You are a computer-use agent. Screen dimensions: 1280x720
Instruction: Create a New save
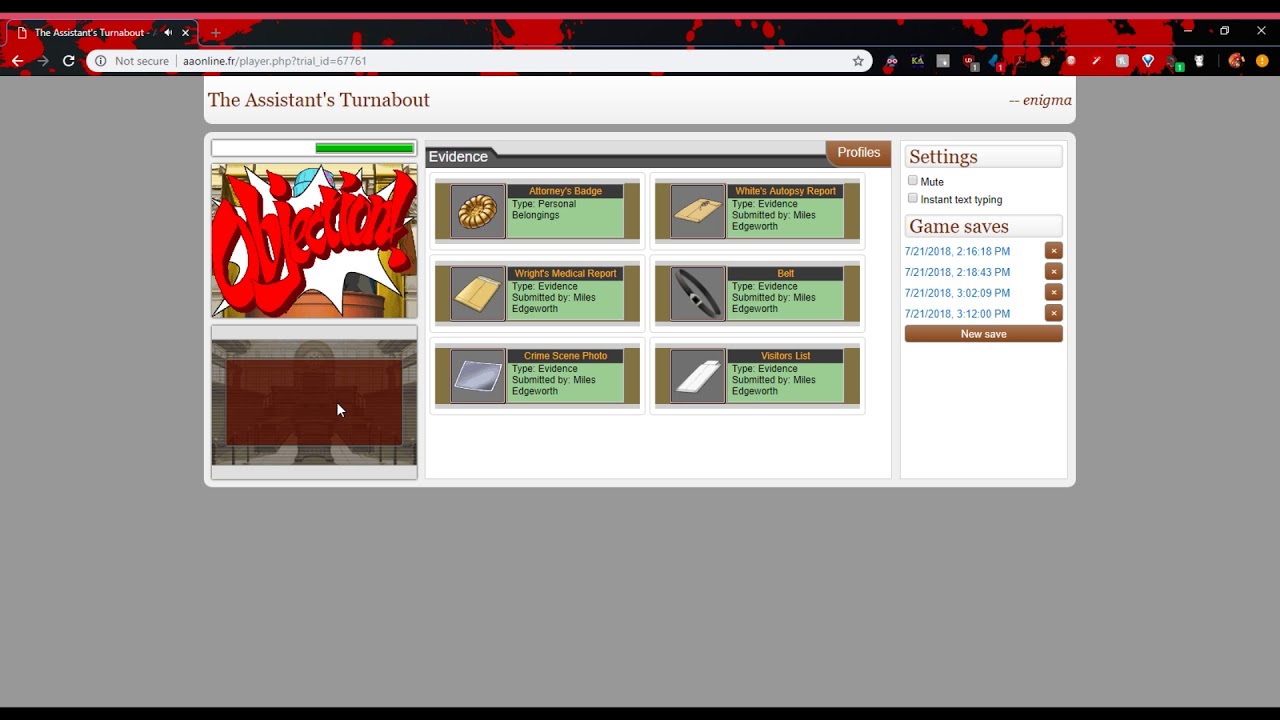[x=984, y=334]
